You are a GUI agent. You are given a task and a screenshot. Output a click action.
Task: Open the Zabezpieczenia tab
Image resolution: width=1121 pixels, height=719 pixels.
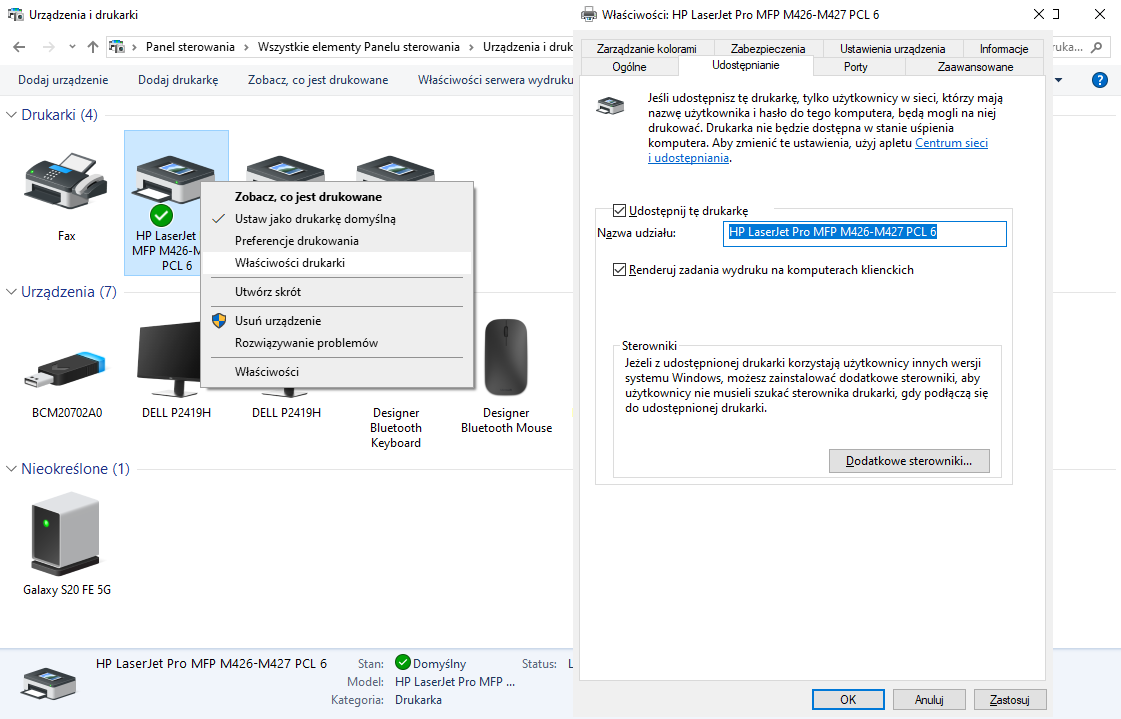pos(767,48)
